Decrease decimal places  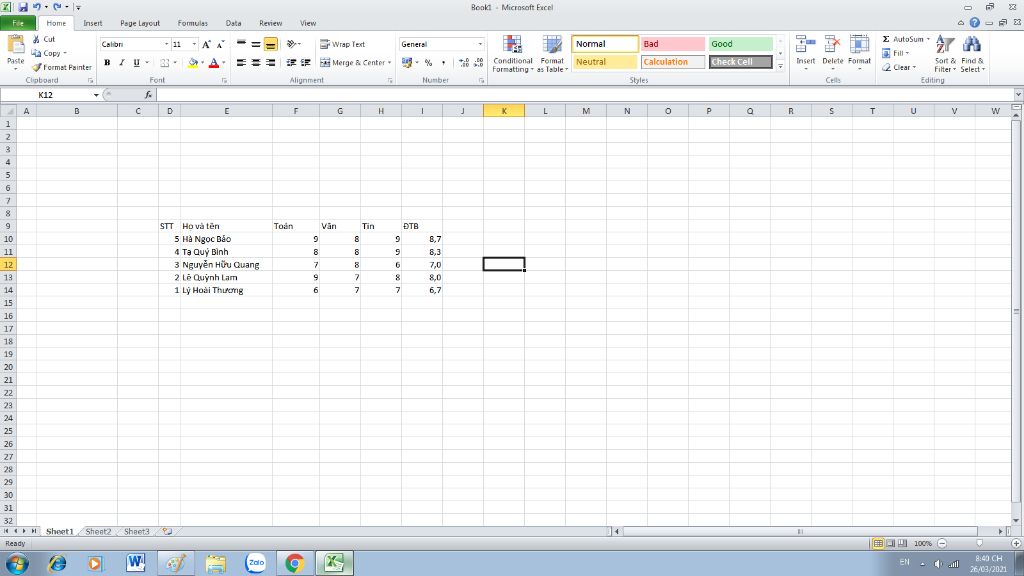coord(479,63)
